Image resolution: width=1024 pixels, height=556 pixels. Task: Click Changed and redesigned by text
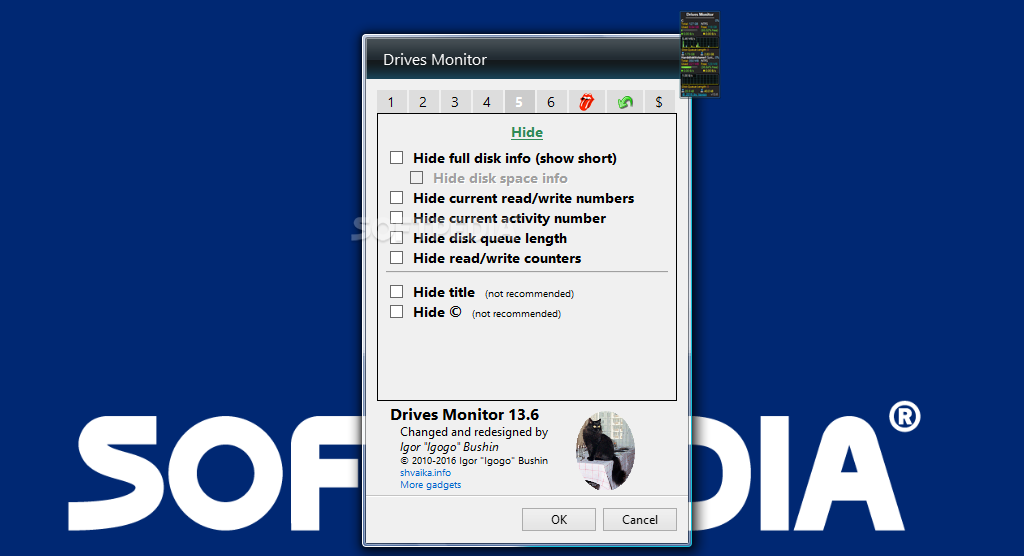pos(474,432)
